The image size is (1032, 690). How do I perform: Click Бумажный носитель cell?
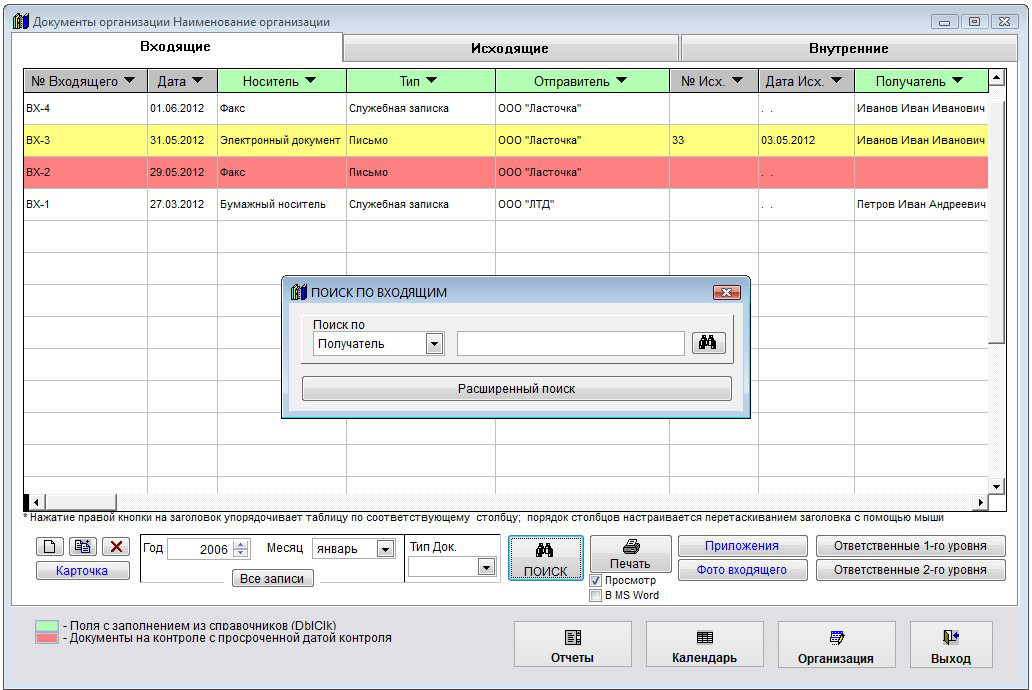pyautogui.click(x=282, y=204)
